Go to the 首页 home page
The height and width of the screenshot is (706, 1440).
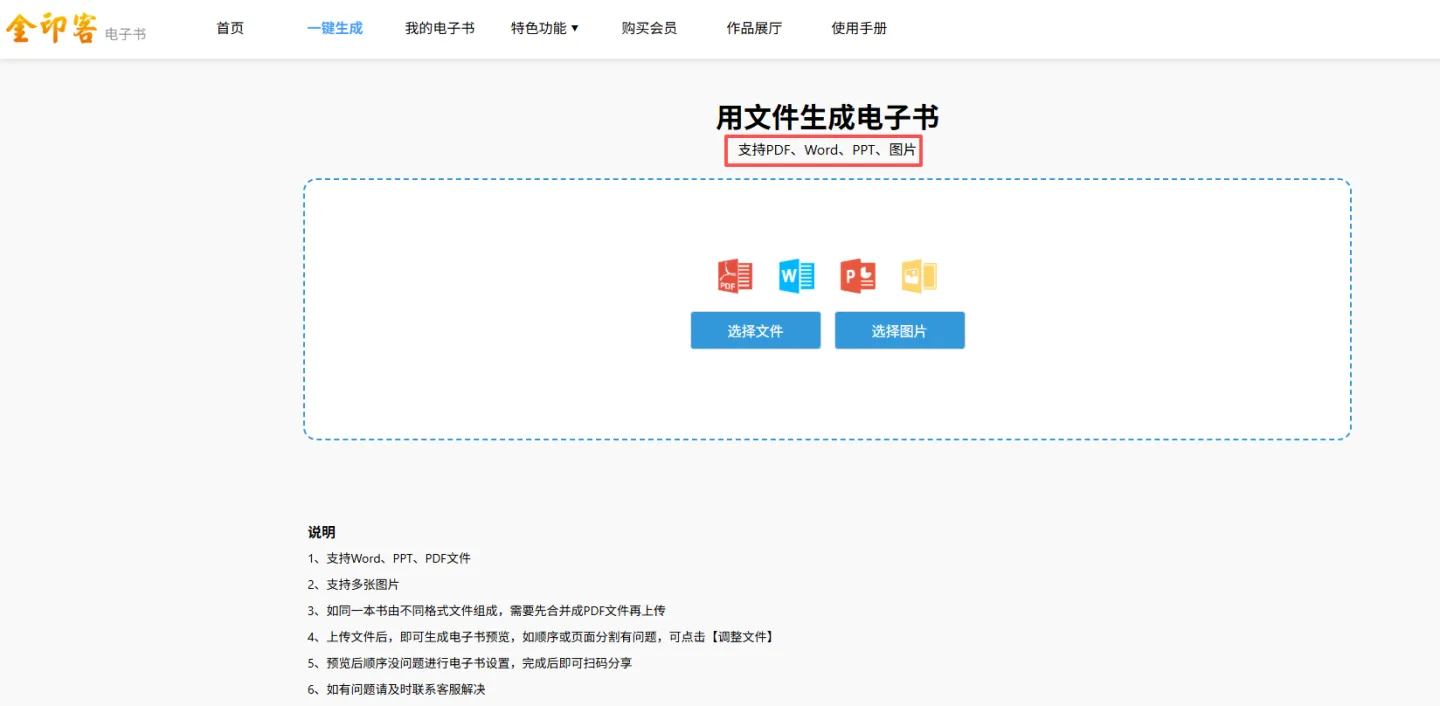click(230, 28)
